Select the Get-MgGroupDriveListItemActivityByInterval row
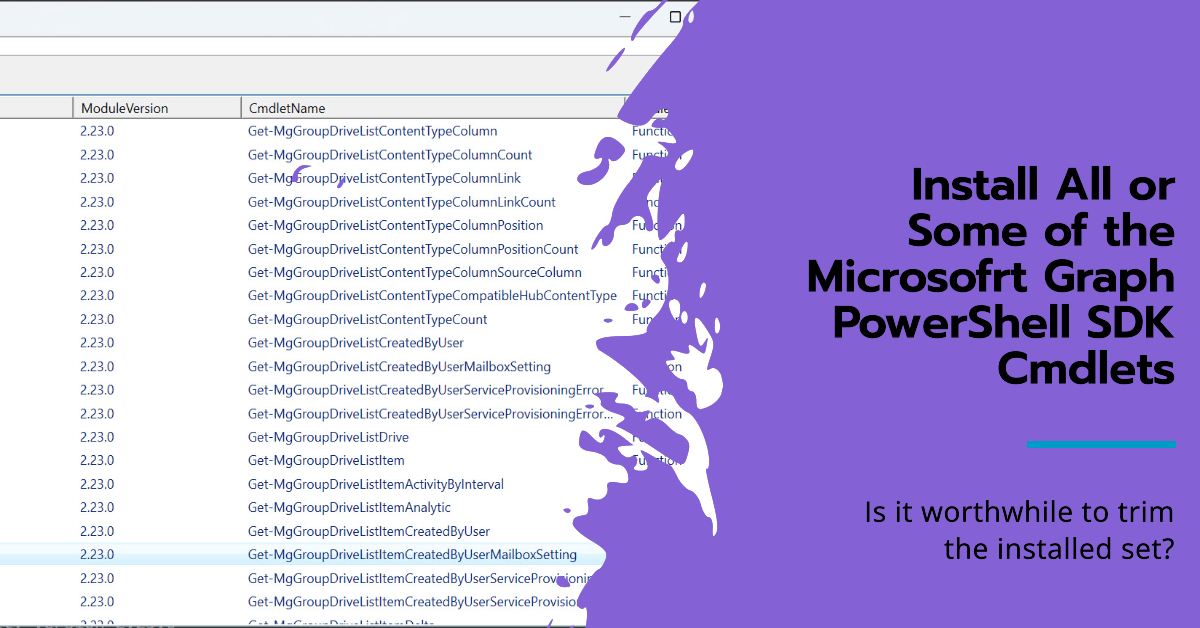This screenshot has height=628, width=1200. pyautogui.click(x=375, y=484)
